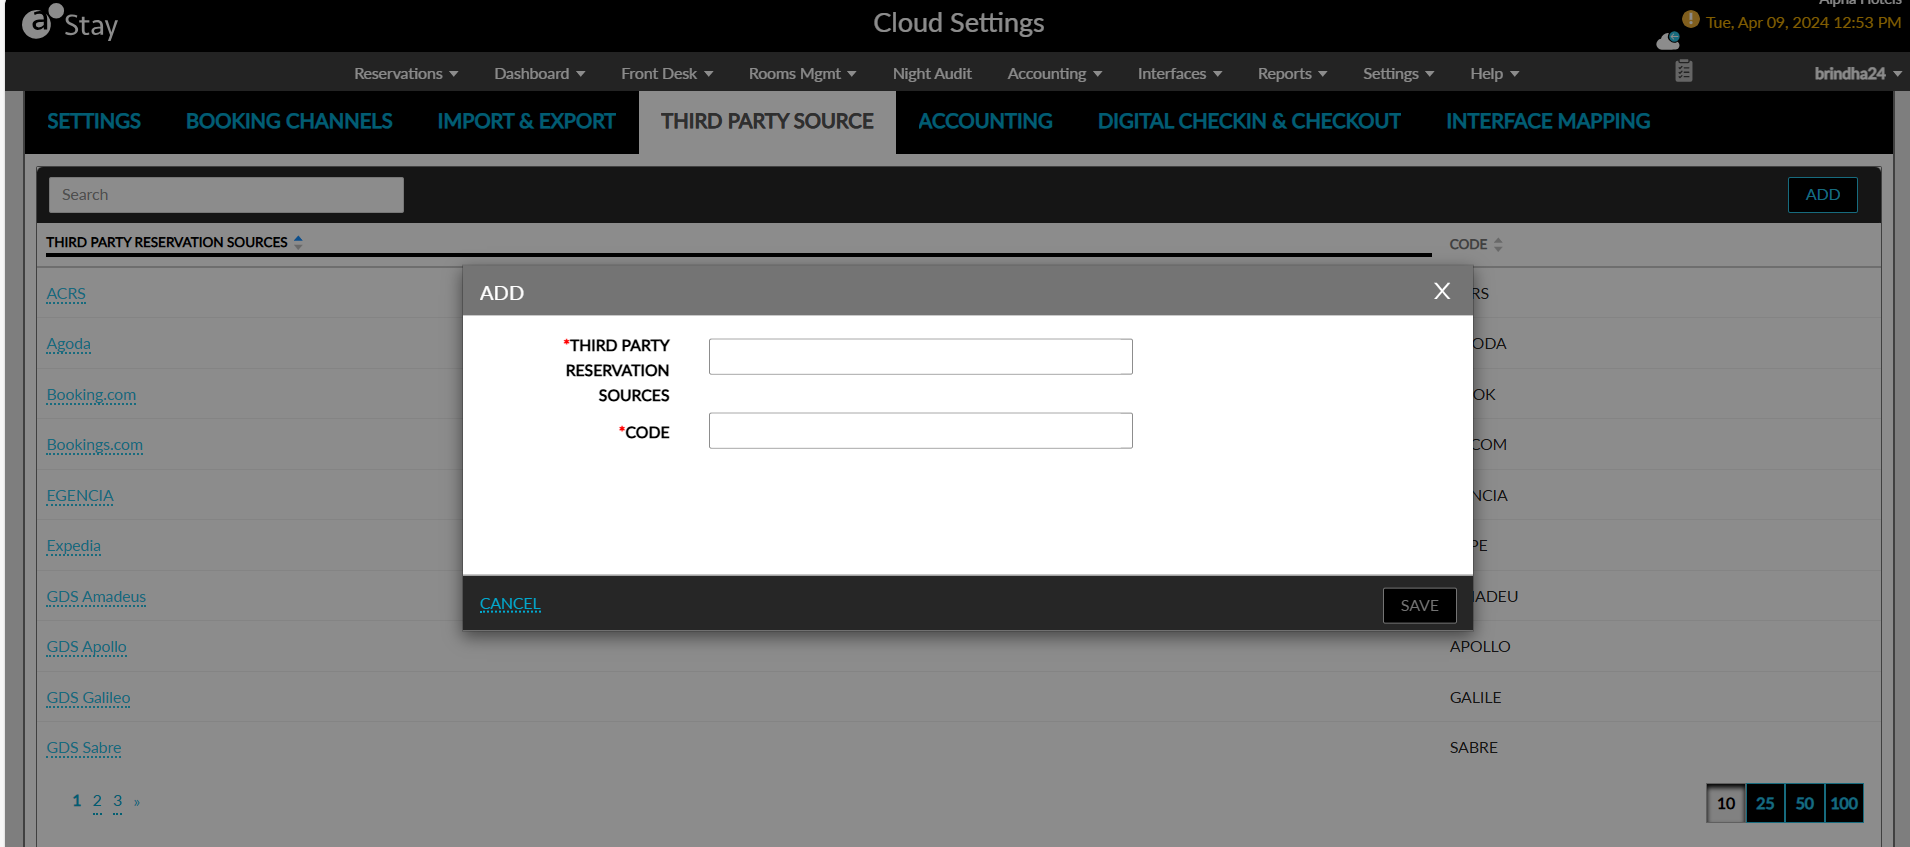The height and width of the screenshot is (847, 1910).
Task: Click the Cloud Settings page title
Action: point(958,23)
